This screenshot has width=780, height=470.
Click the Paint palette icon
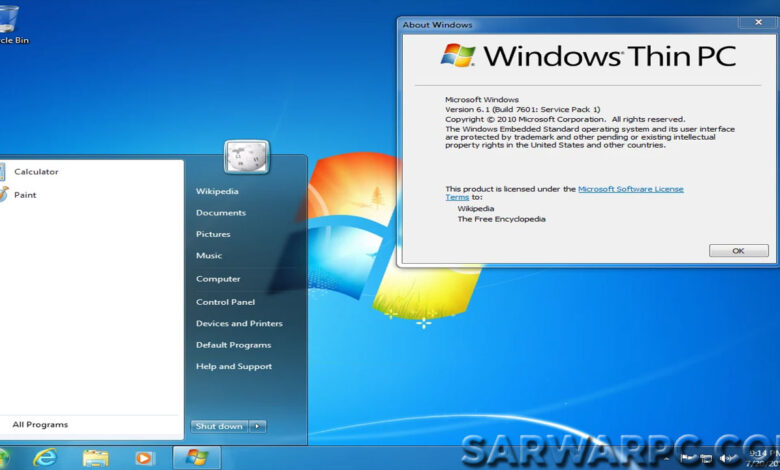3,194
